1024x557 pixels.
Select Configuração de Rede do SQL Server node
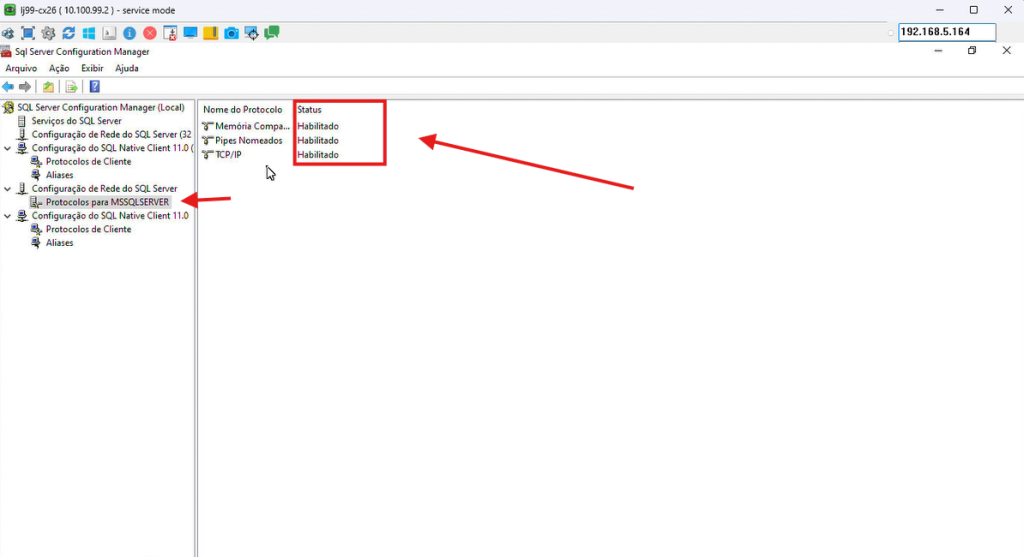(104, 189)
